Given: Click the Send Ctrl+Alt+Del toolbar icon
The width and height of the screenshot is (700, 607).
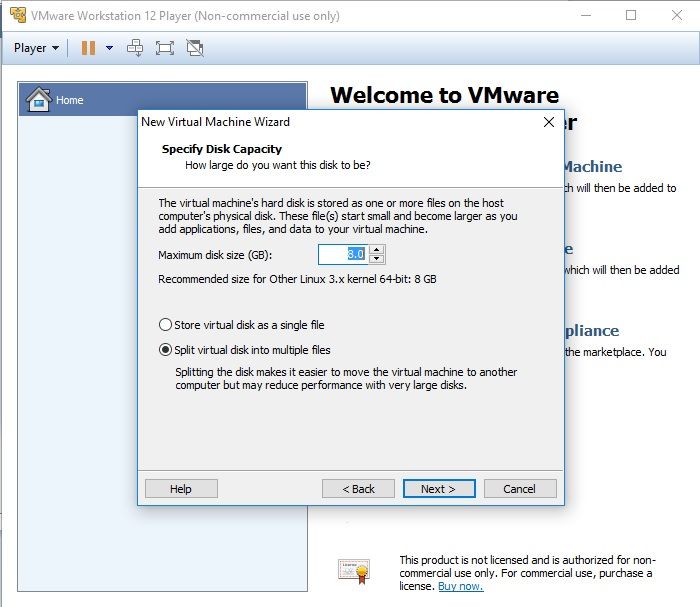Looking at the screenshot, I should (x=135, y=48).
